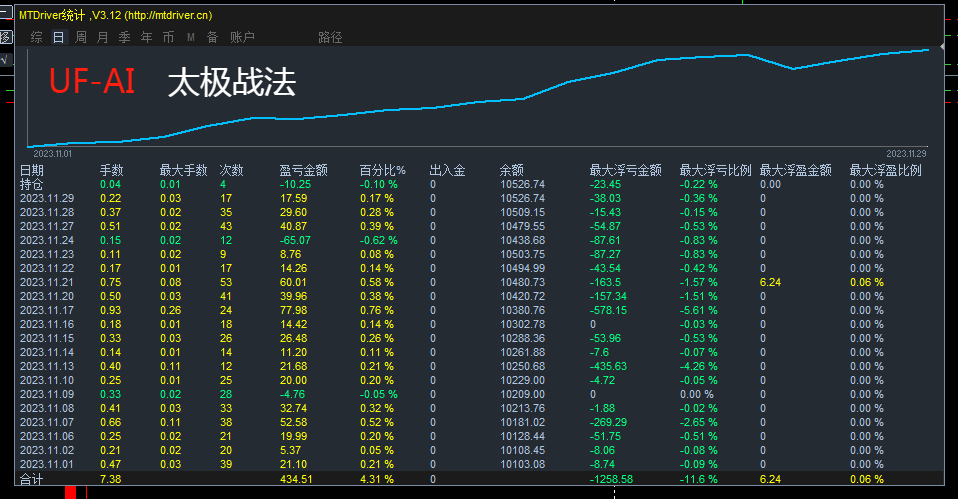
Task: Click the total floating loss -1258.58
Action: (612, 480)
